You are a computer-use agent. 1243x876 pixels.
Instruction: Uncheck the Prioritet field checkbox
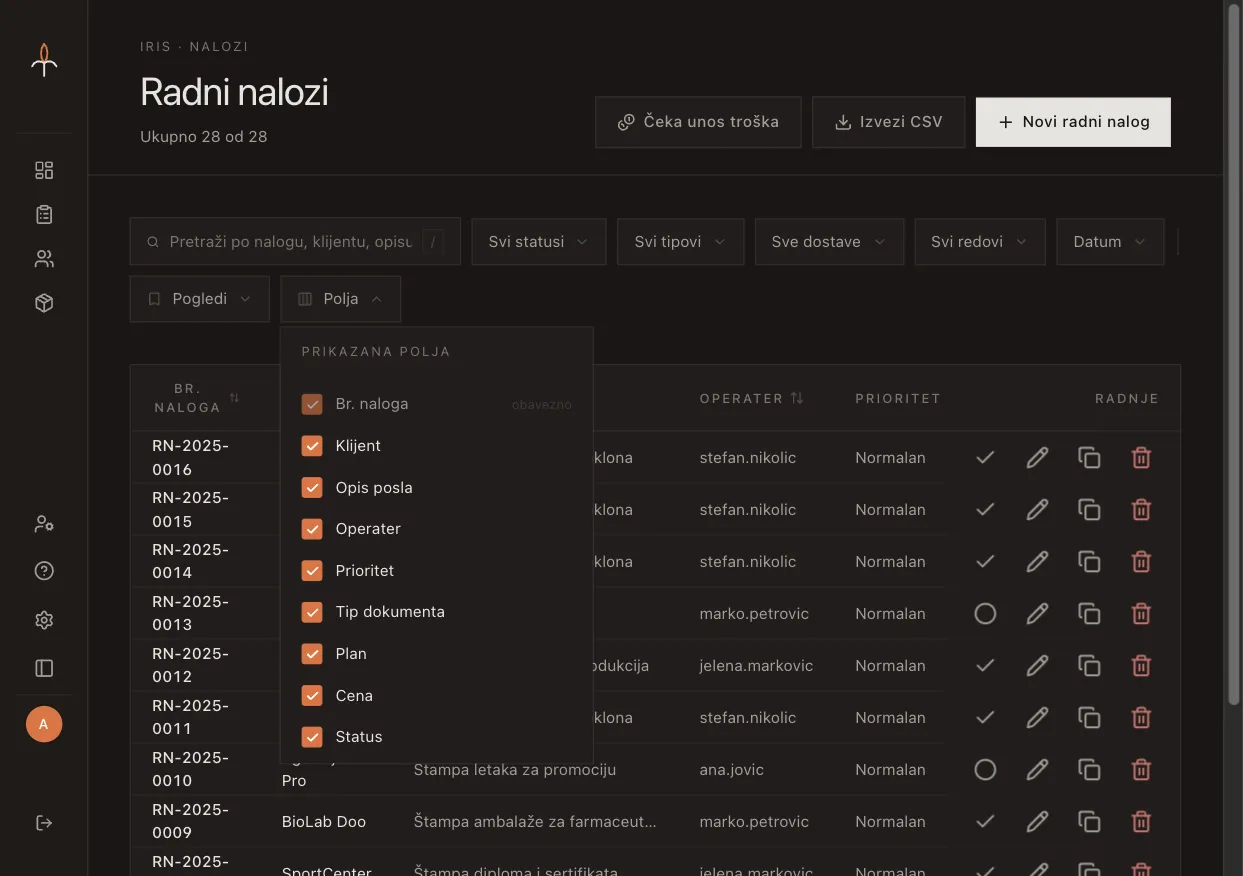[312, 570]
